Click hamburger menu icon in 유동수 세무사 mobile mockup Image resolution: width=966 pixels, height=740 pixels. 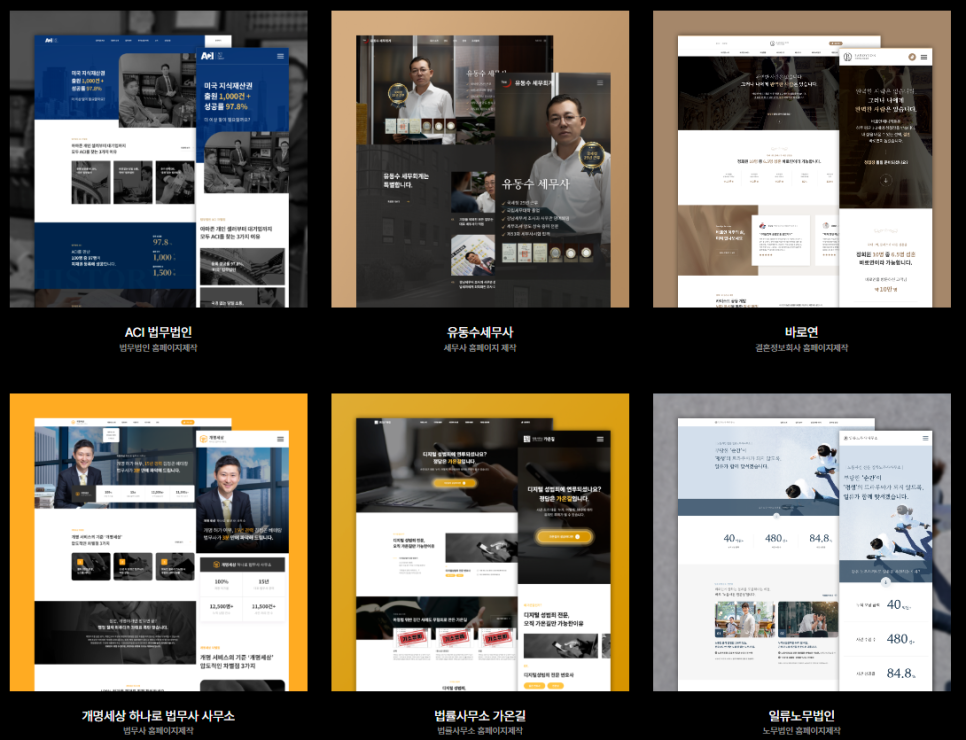click(x=600, y=83)
